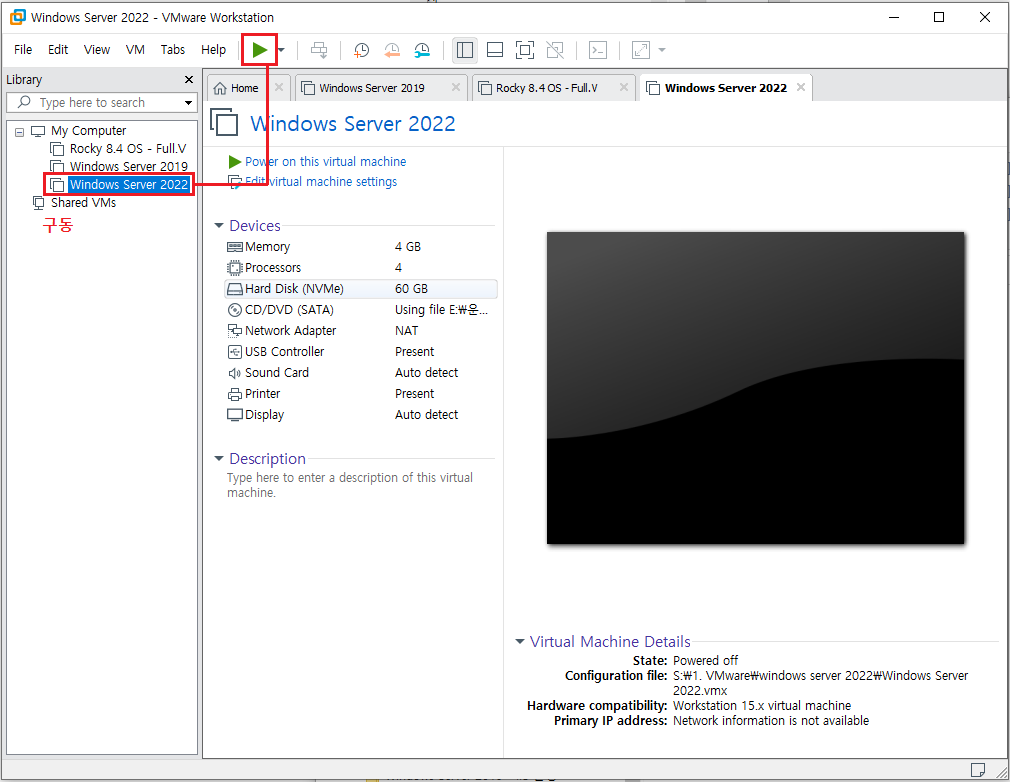Collapse the My Computer tree node

click(x=19, y=131)
